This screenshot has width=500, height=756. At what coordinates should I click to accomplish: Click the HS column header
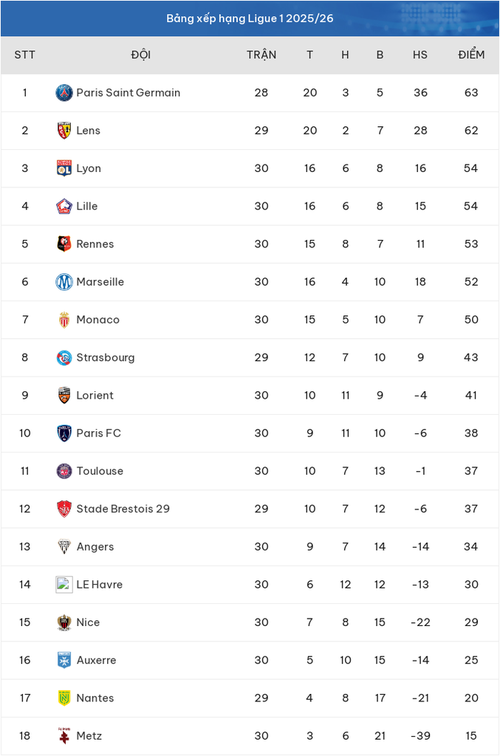pyautogui.click(x=420, y=55)
